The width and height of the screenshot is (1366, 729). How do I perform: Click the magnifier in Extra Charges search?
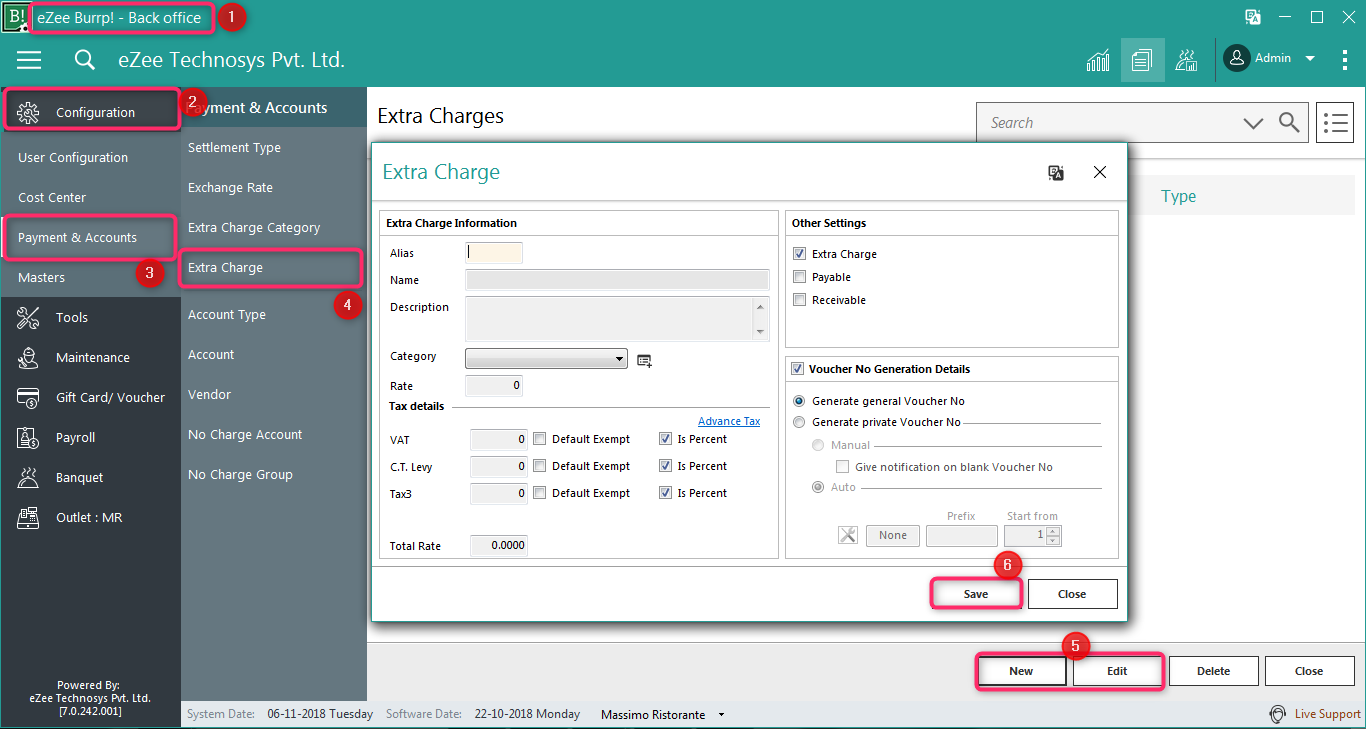1290,123
